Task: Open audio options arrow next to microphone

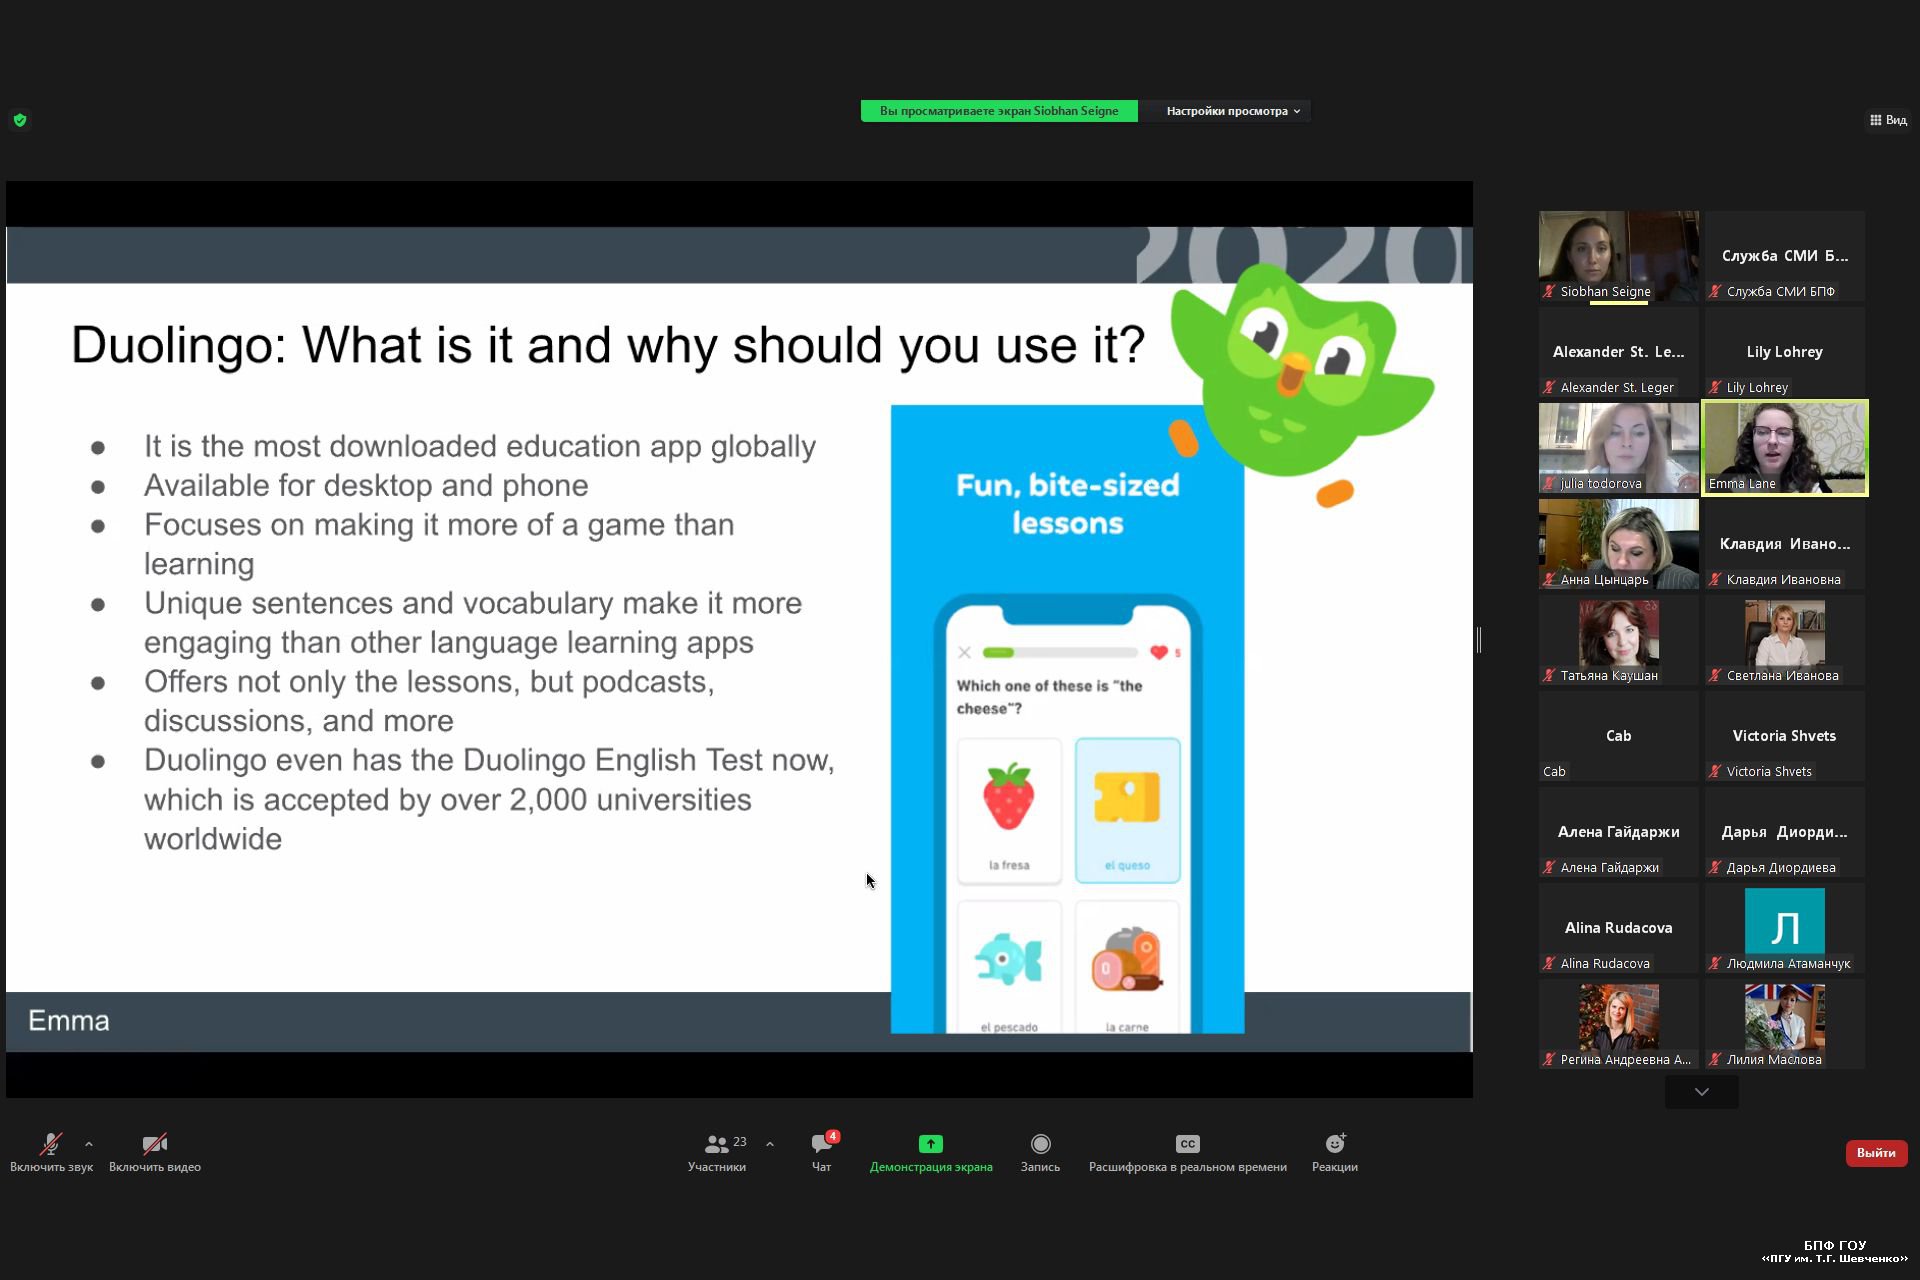Action: tap(89, 1144)
